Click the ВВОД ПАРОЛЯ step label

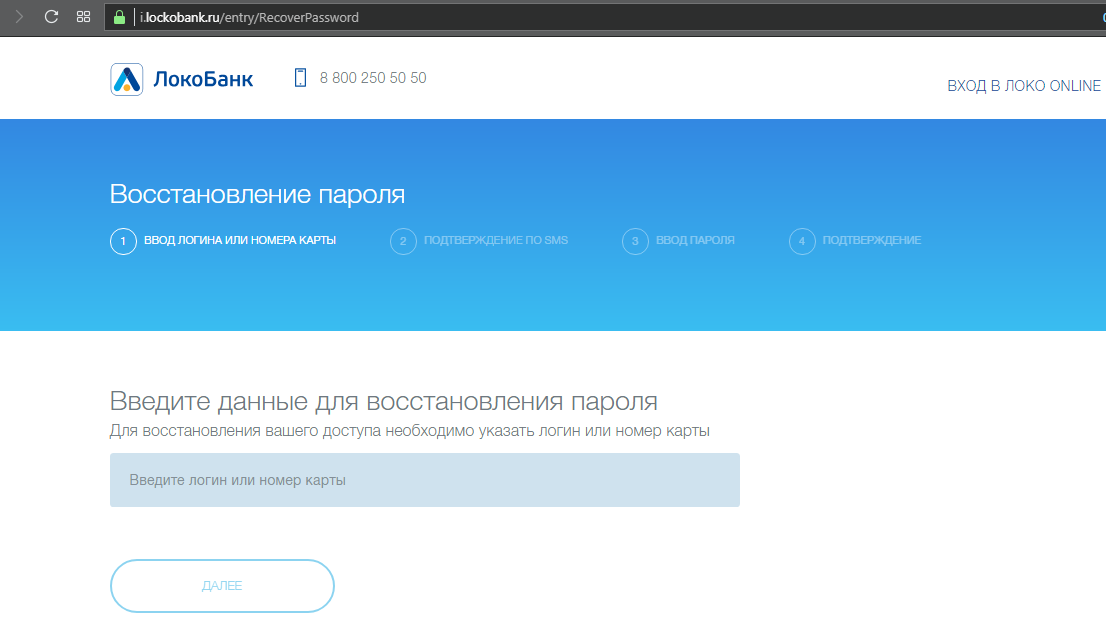[x=695, y=241]
